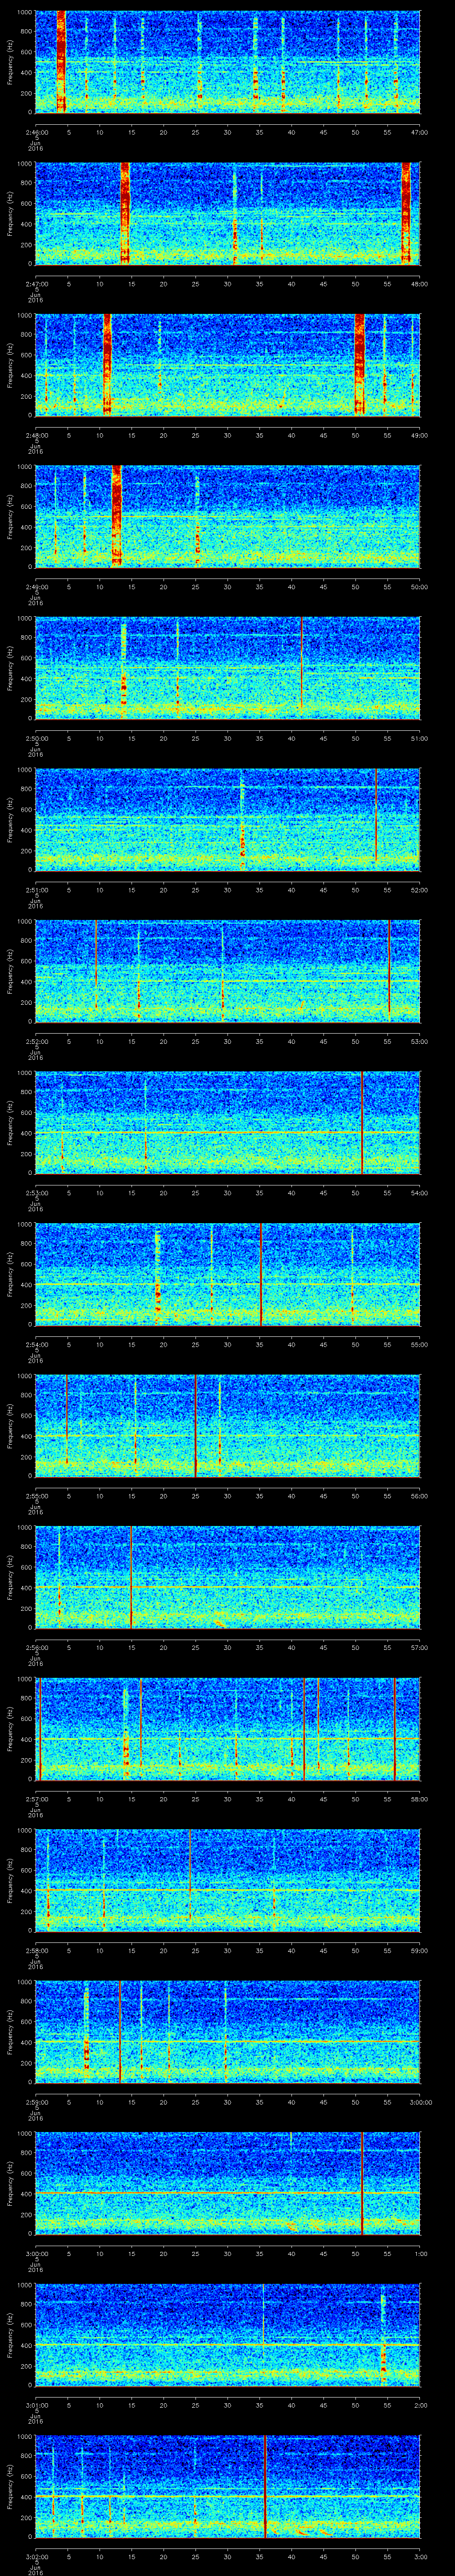Click the '47:00' end time label
The height and width of the screenshot is (2576, 455).
coord(419,131)
